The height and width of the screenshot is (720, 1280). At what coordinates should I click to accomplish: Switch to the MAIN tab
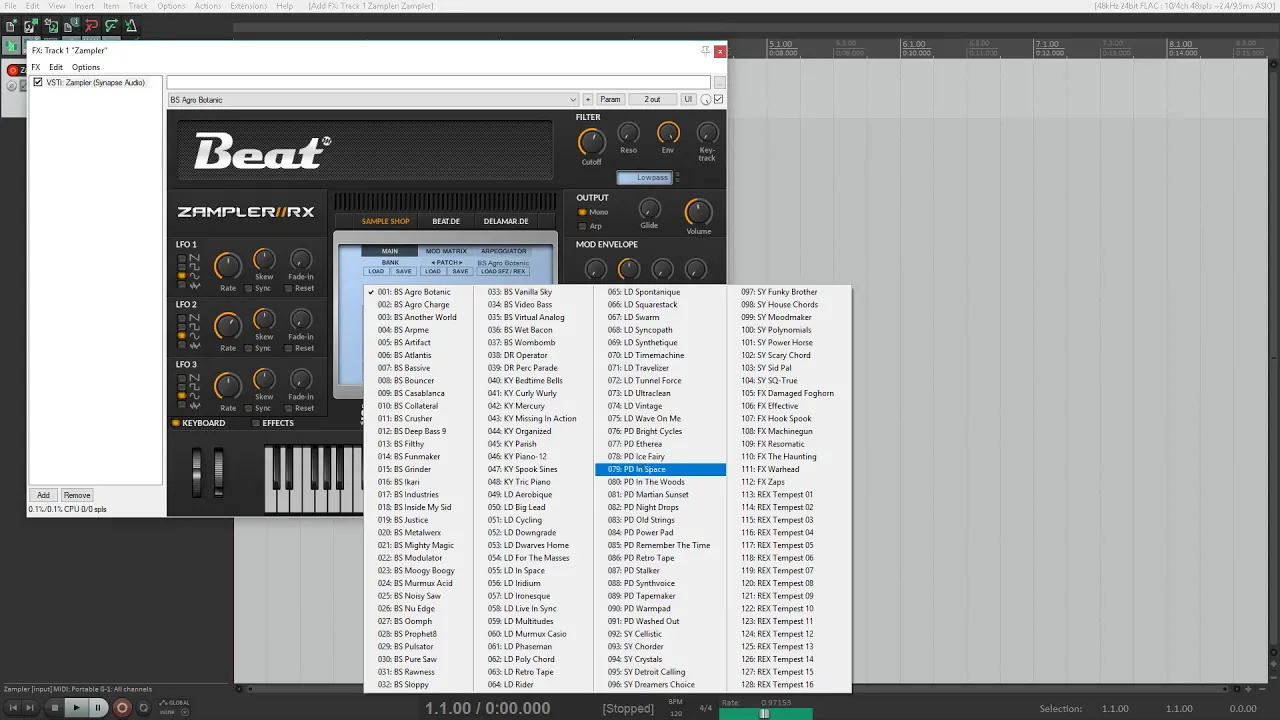tap(390, 251)
